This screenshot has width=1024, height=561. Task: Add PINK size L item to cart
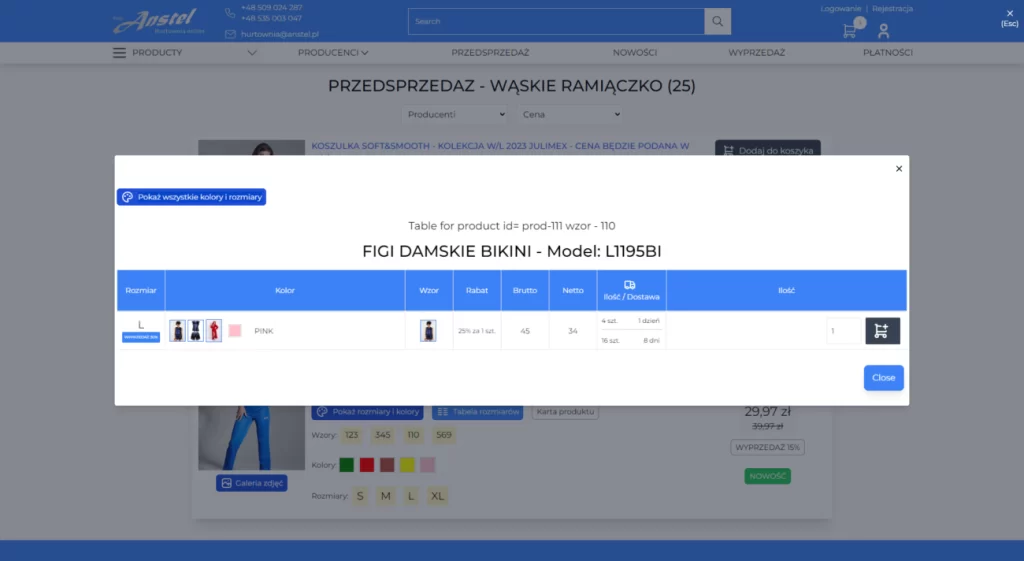pyautogui.click(x=882, y=330)
